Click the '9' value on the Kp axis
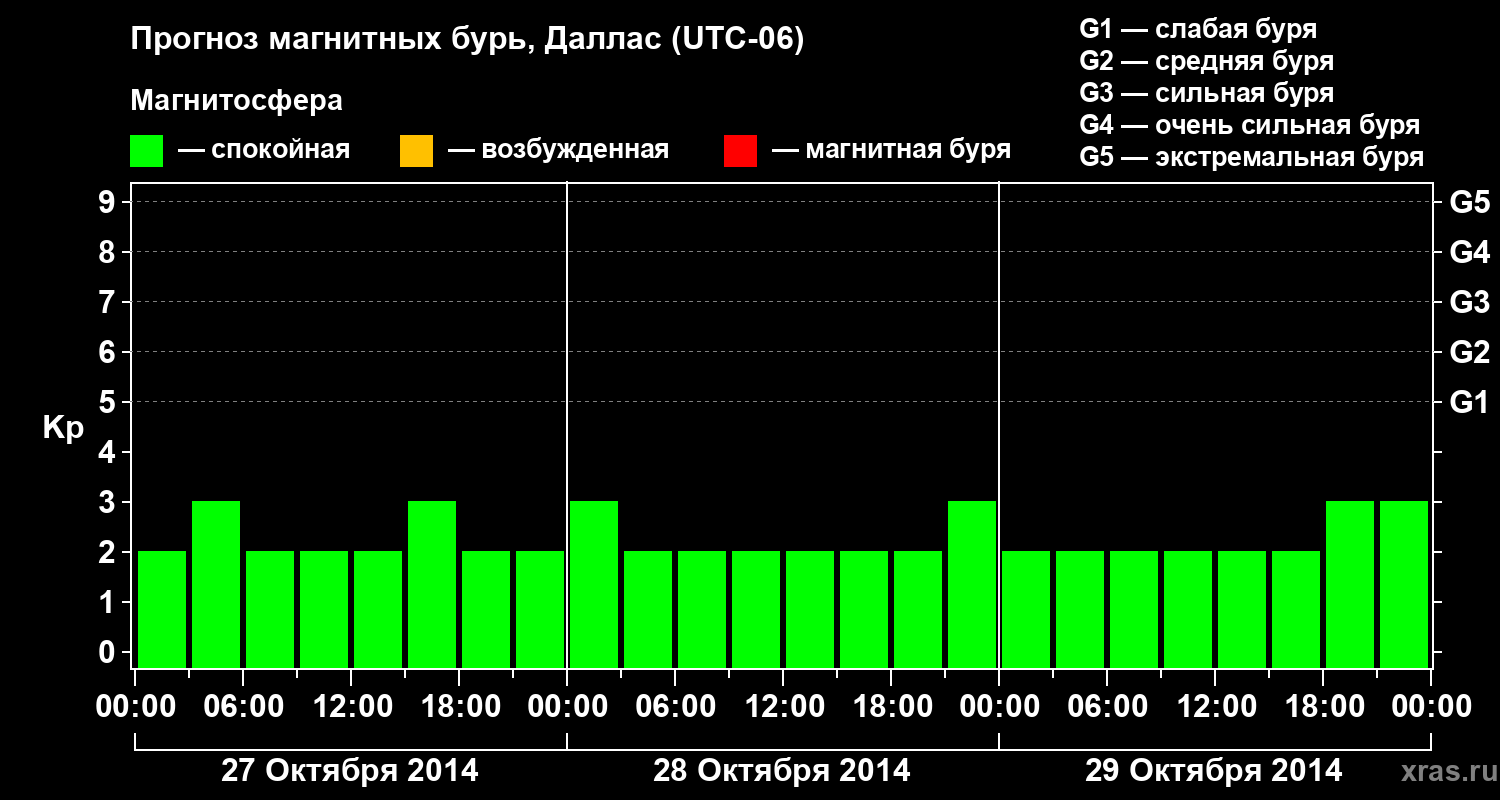This screenshot has height=800, width=1500. tap(109, 202)
